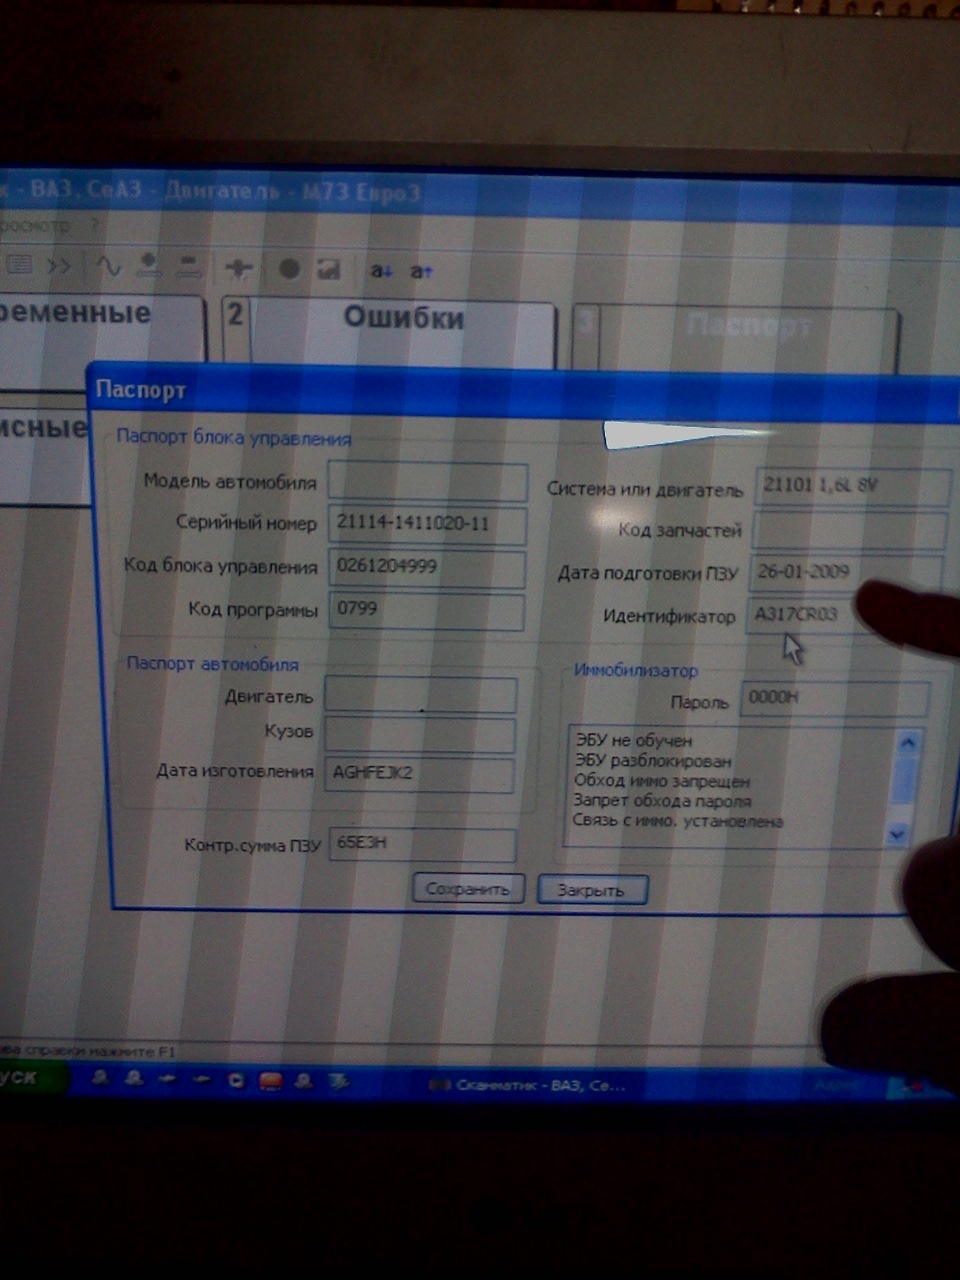Image resolution: width=960 pixels, height=1280 pixels.
Task: Click the double-arrow forward toolbar icon
Action: 59,266
